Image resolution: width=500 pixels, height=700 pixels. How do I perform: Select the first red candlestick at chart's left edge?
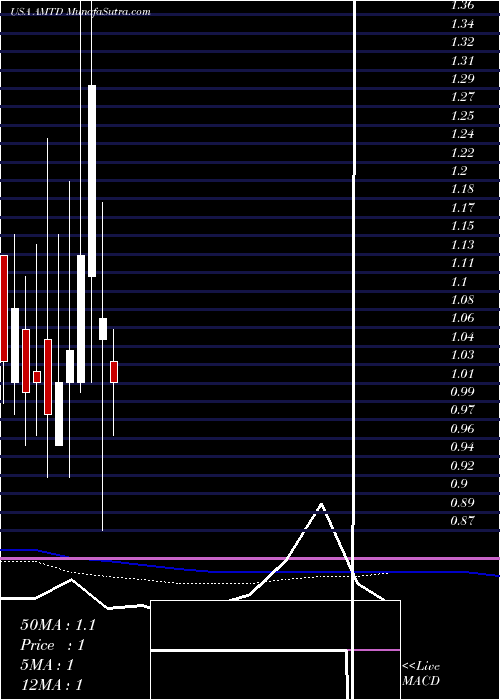(x=4, y=308)
